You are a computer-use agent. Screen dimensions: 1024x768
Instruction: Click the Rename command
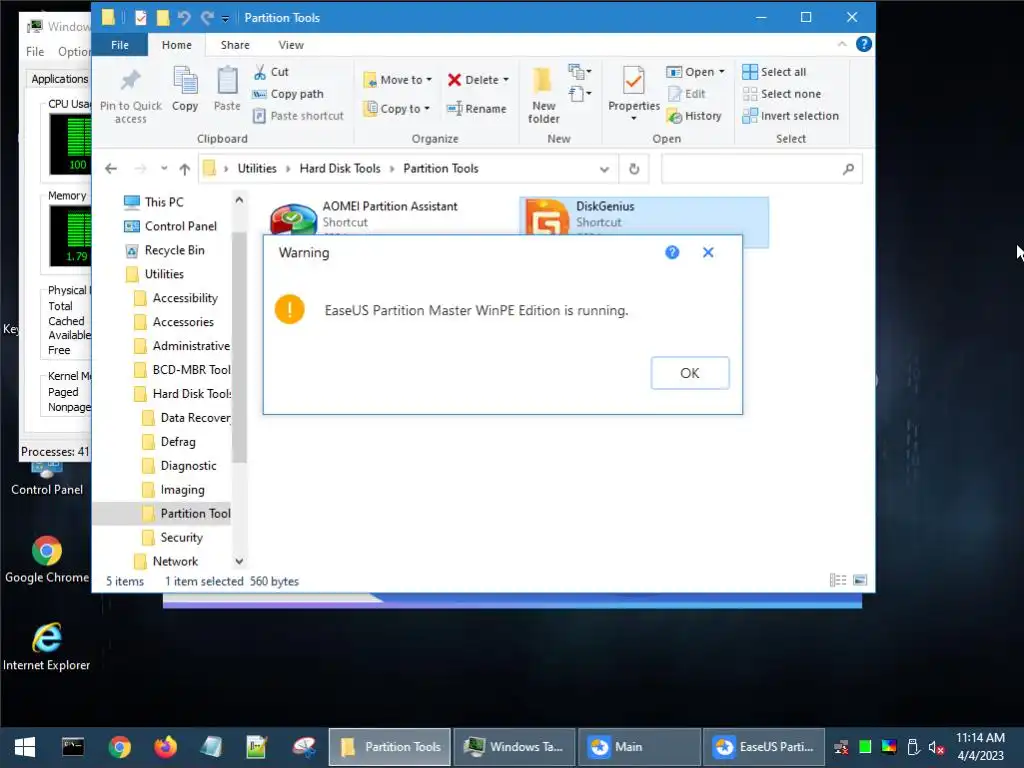point(477,108)
